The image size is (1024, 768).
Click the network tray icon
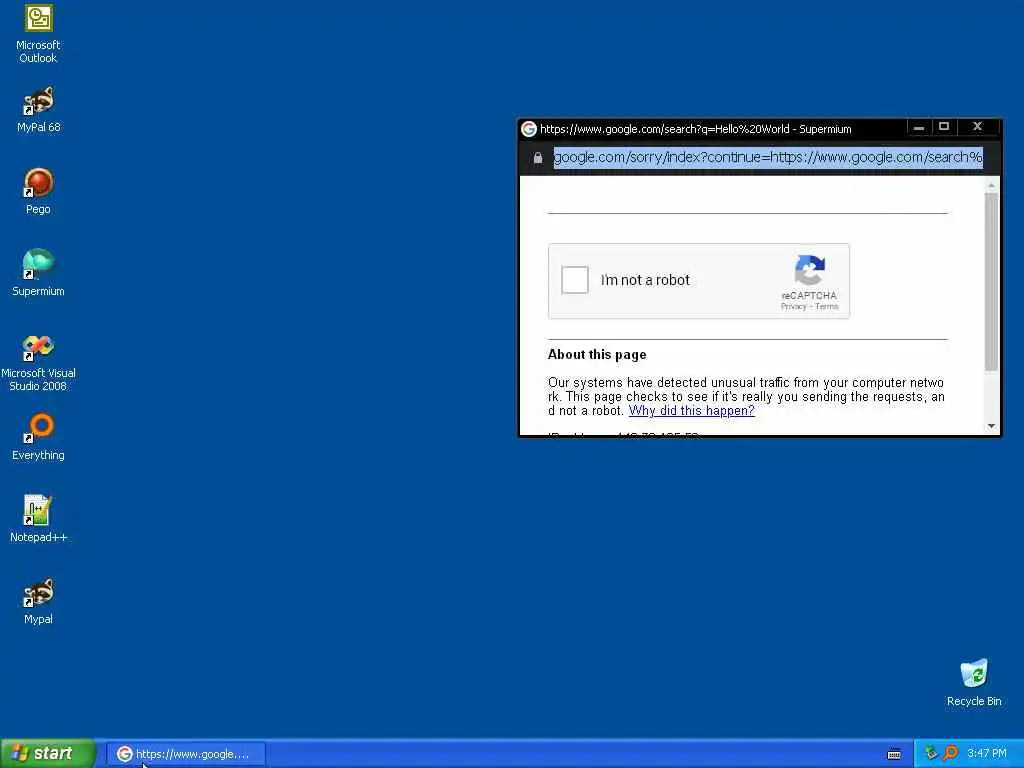[931, 753]
